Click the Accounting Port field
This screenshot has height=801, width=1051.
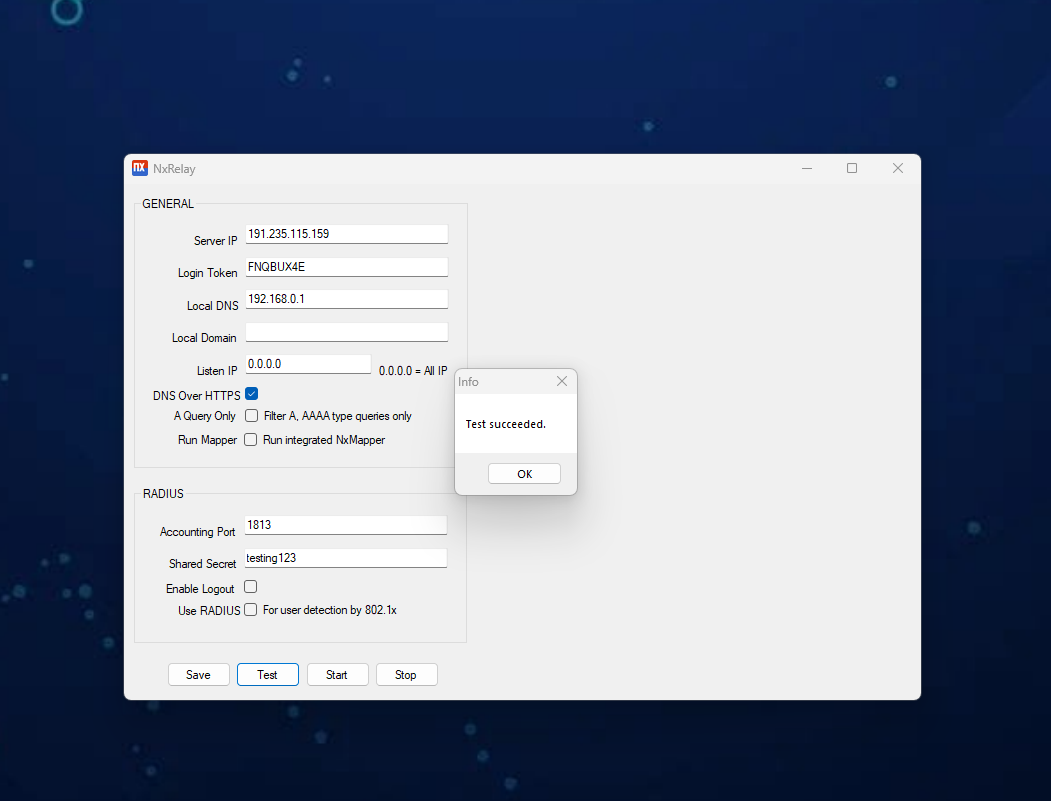click(346, 525)
